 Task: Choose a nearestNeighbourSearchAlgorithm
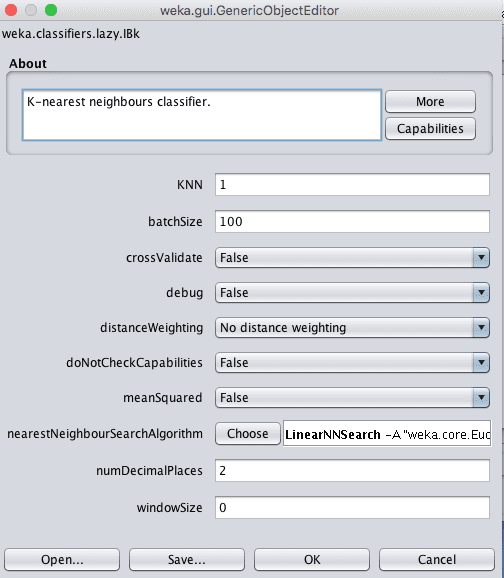pyautogui.click(x=248, y=434)
